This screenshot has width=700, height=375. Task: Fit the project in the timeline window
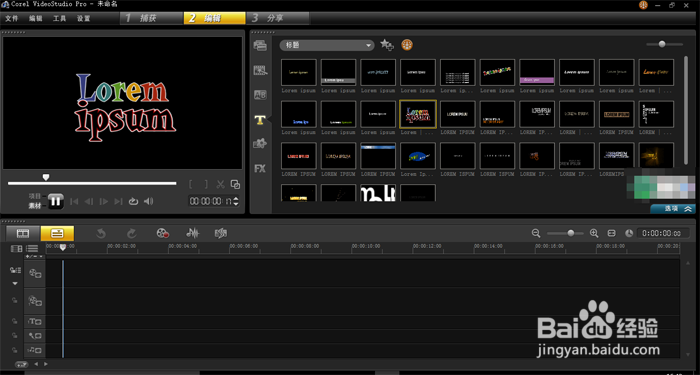point(612,233)
